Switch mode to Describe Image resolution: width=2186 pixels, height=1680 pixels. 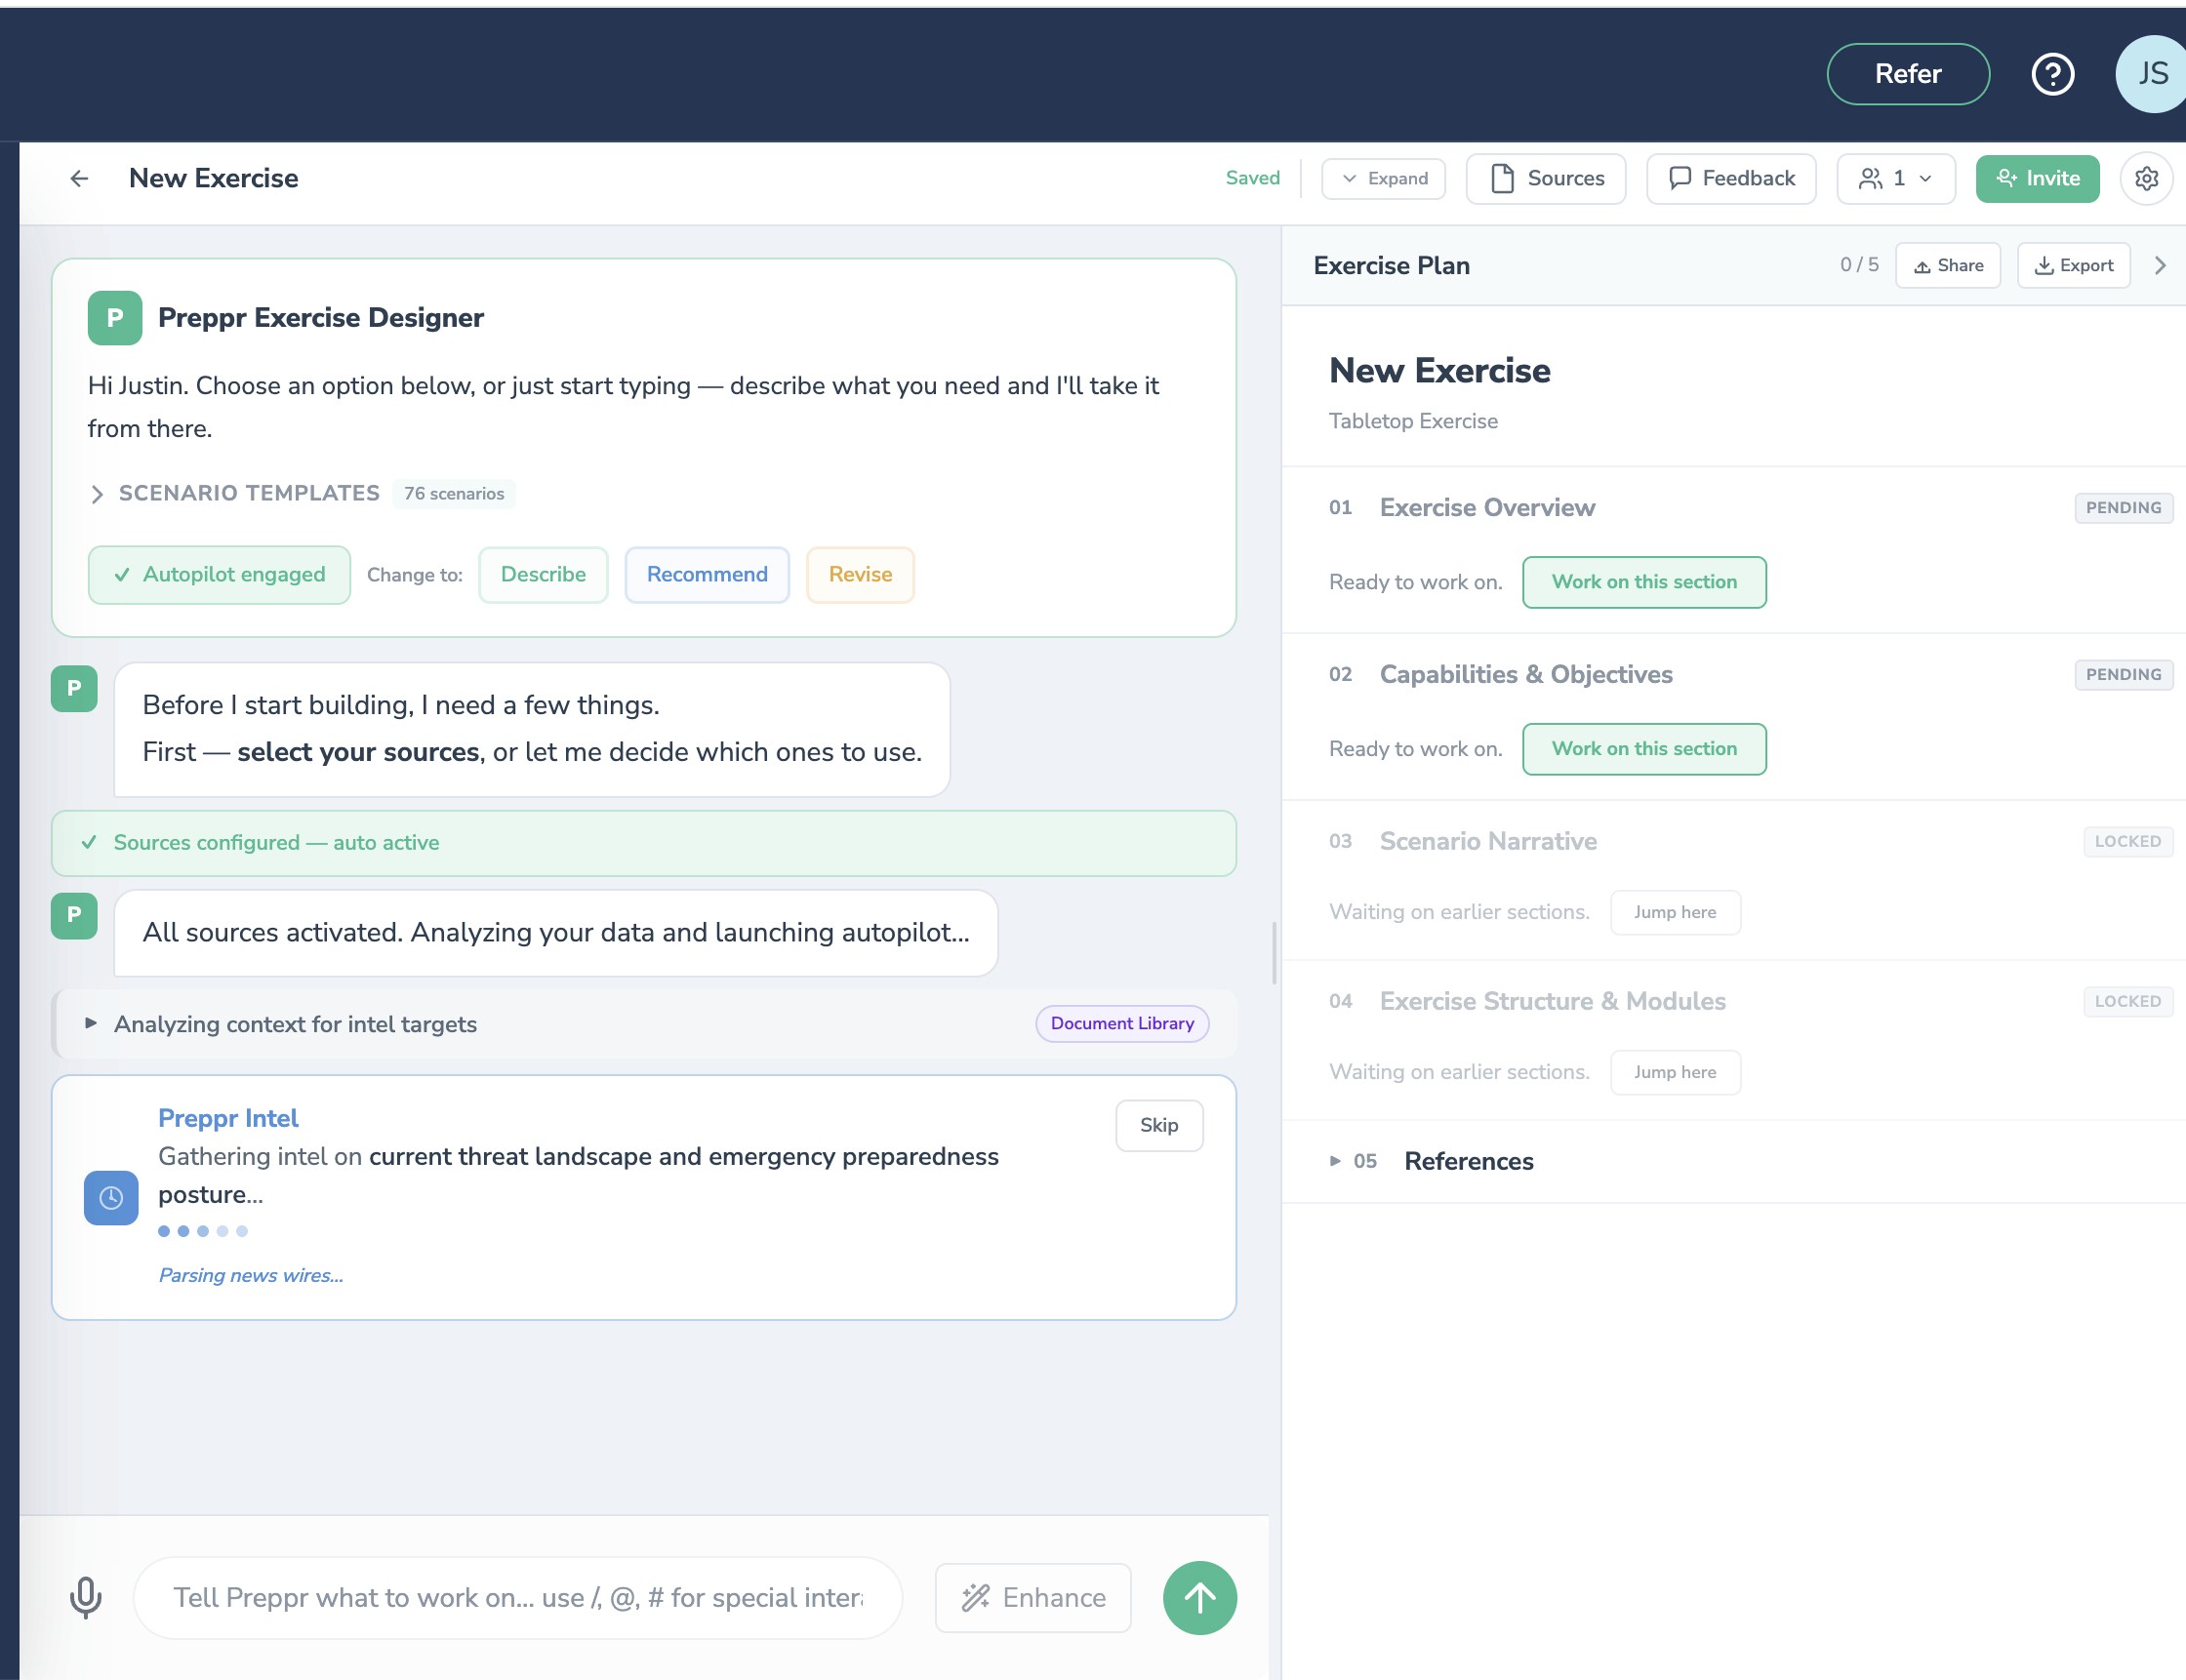[x=543, y=574]
